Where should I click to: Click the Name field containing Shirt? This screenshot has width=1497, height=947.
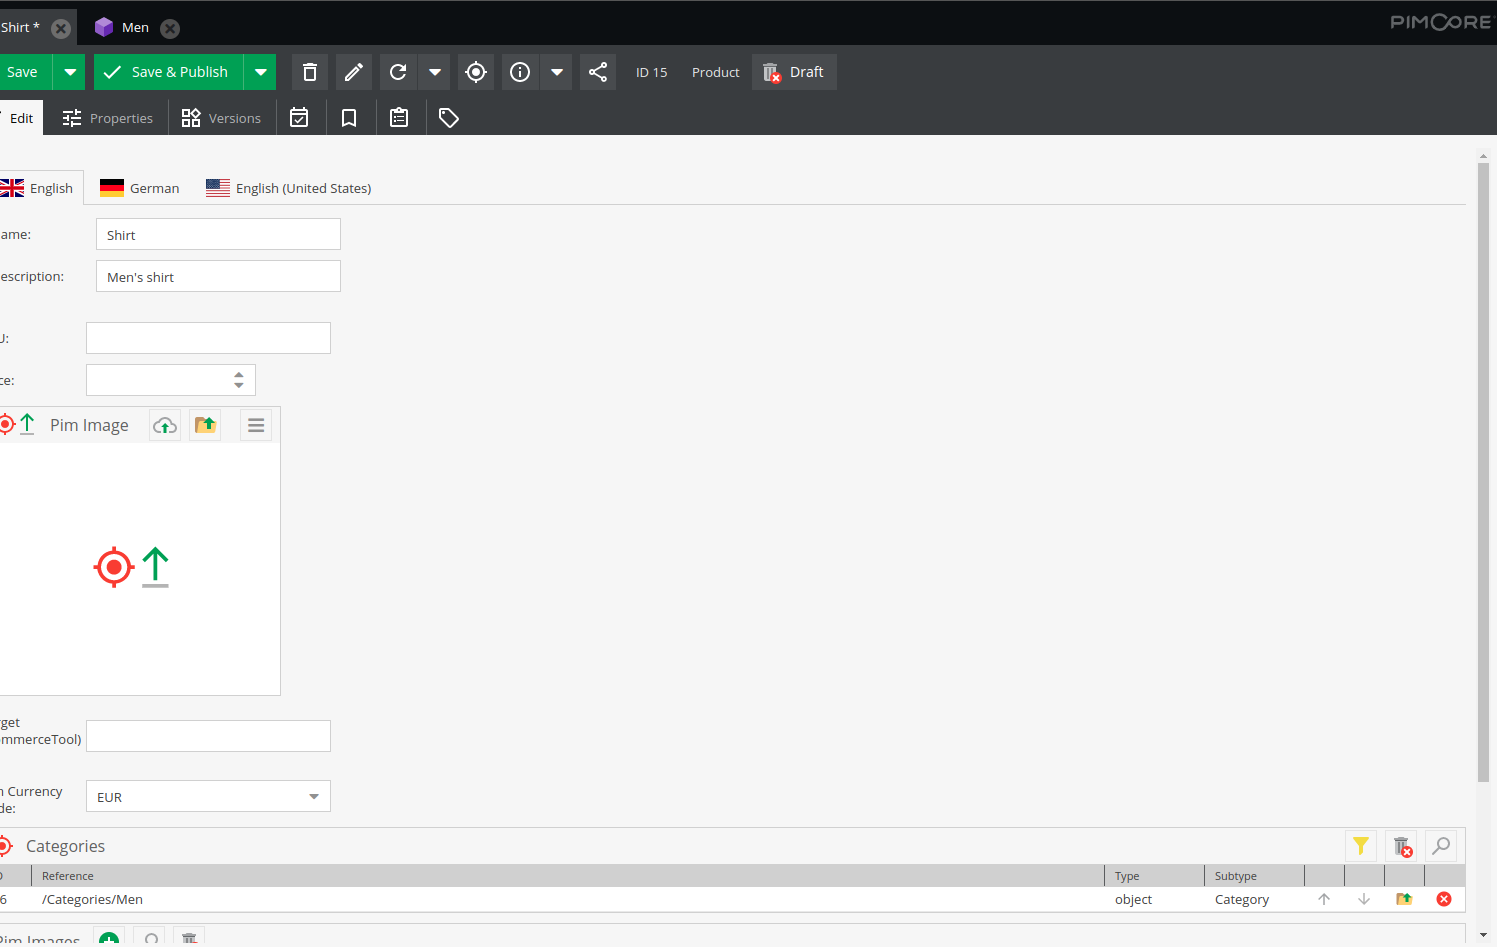point(218,234)
